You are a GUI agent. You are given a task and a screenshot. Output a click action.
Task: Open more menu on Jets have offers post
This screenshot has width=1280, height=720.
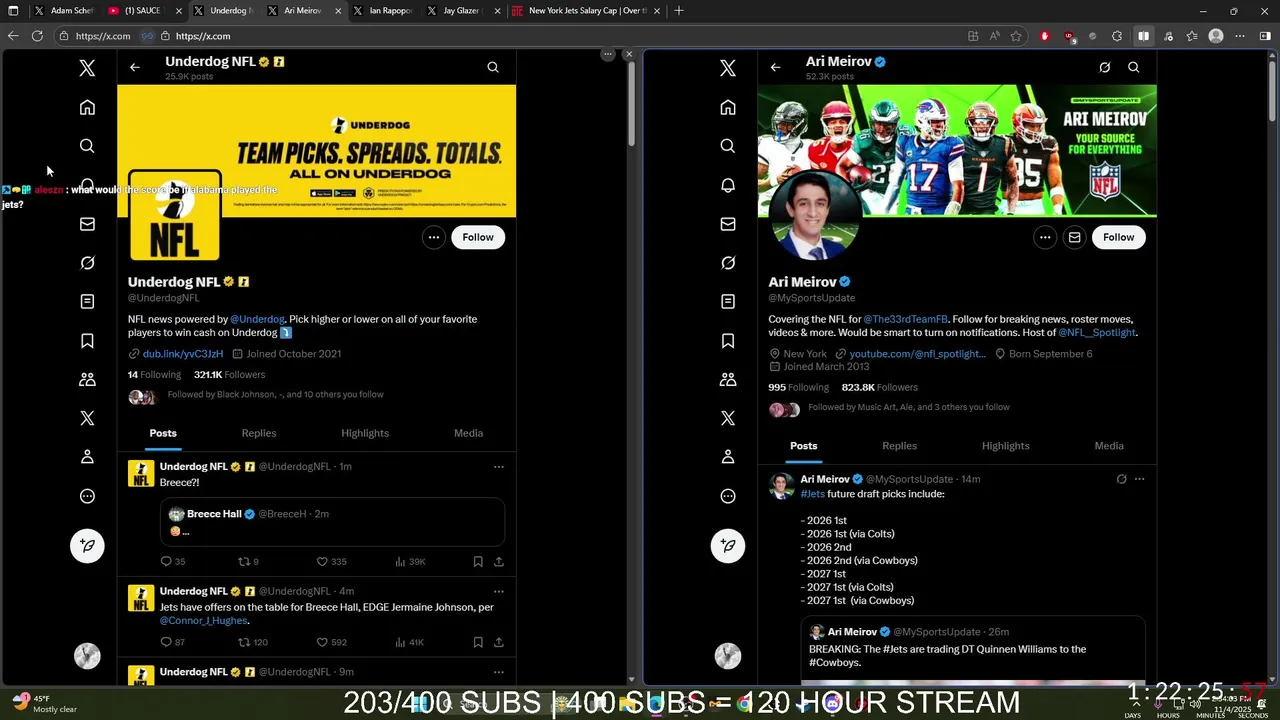pos(498,592)
